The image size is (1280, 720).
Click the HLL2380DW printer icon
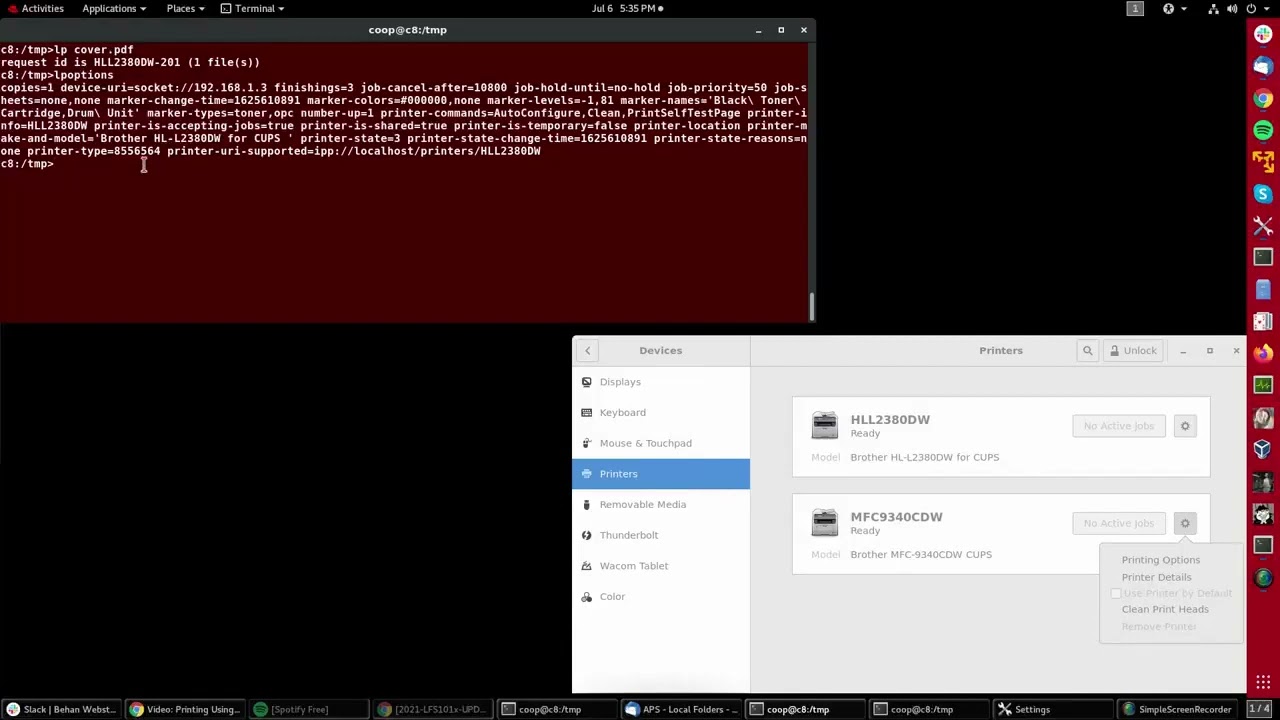pos(824,425)
